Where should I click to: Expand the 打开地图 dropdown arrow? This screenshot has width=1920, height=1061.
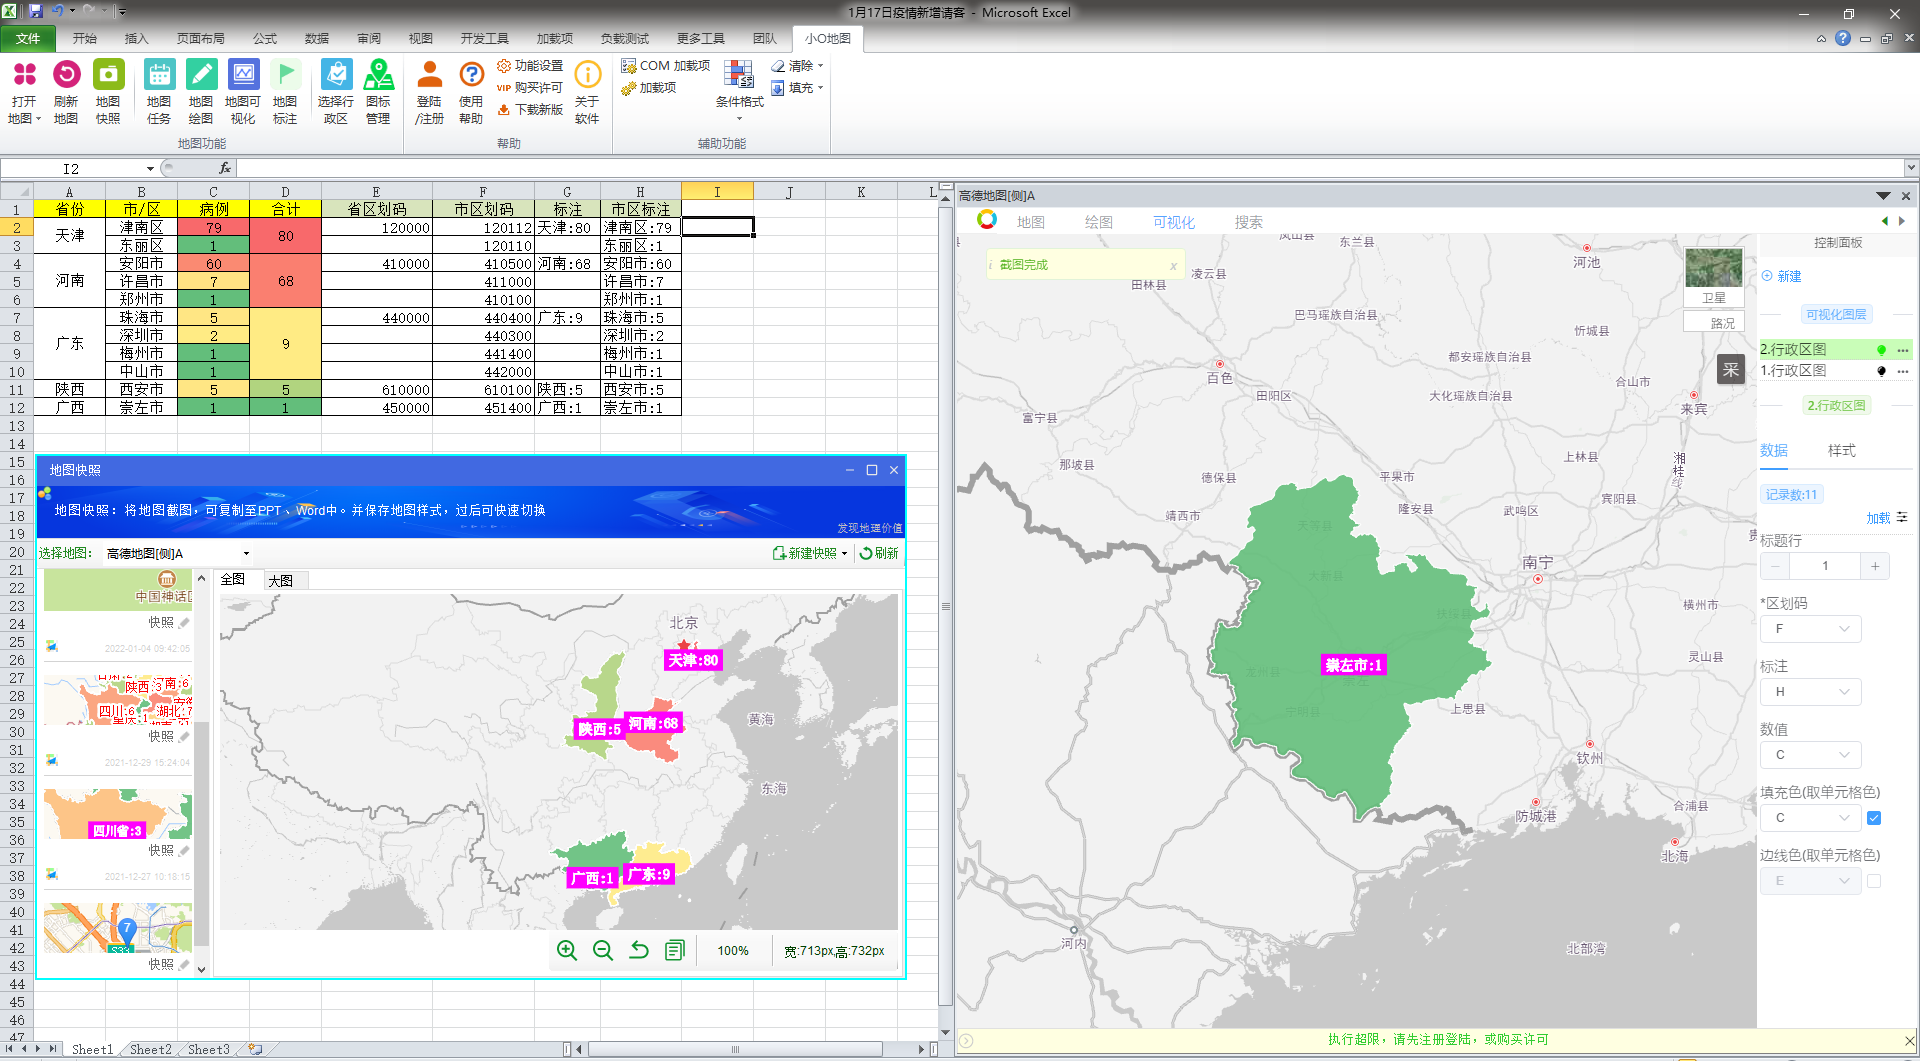[x=38, y=119]
